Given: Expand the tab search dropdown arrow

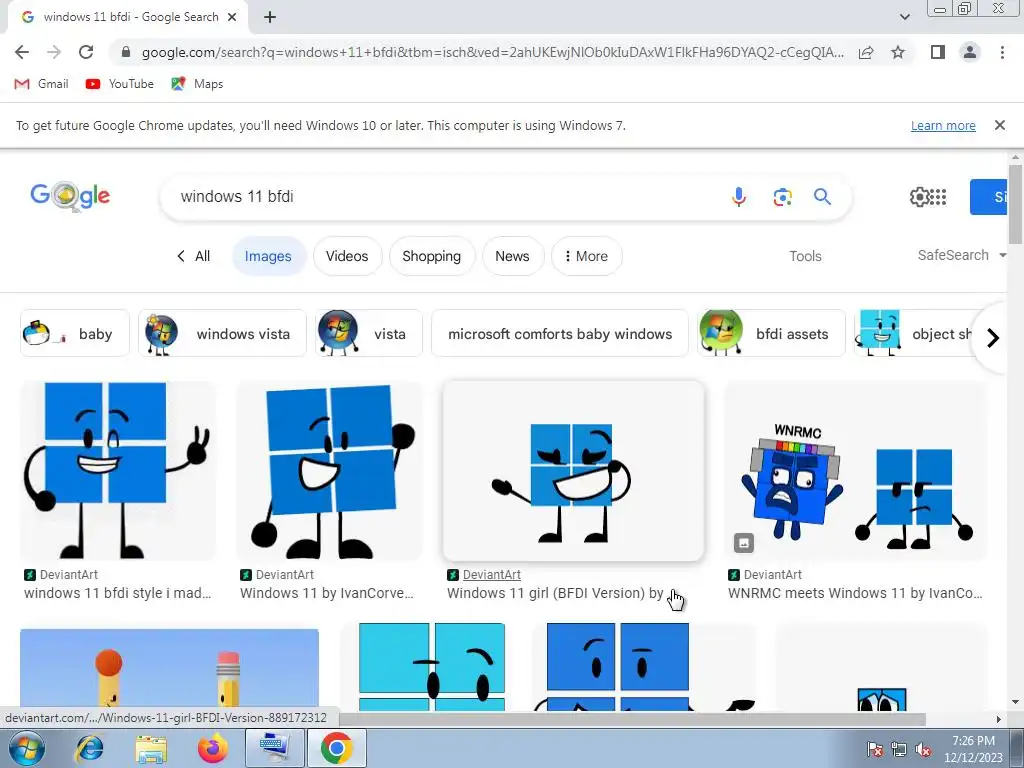Looking at the screenshot, I should pos(904,17).
